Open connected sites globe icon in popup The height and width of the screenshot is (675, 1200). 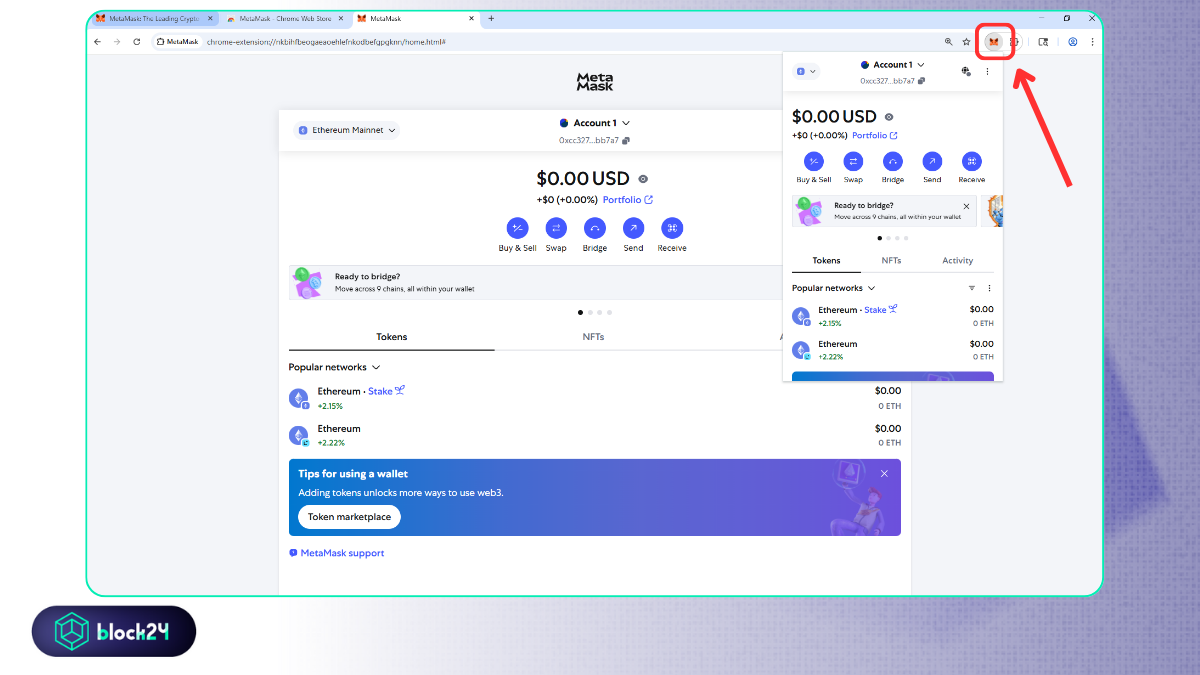(966, 71)
